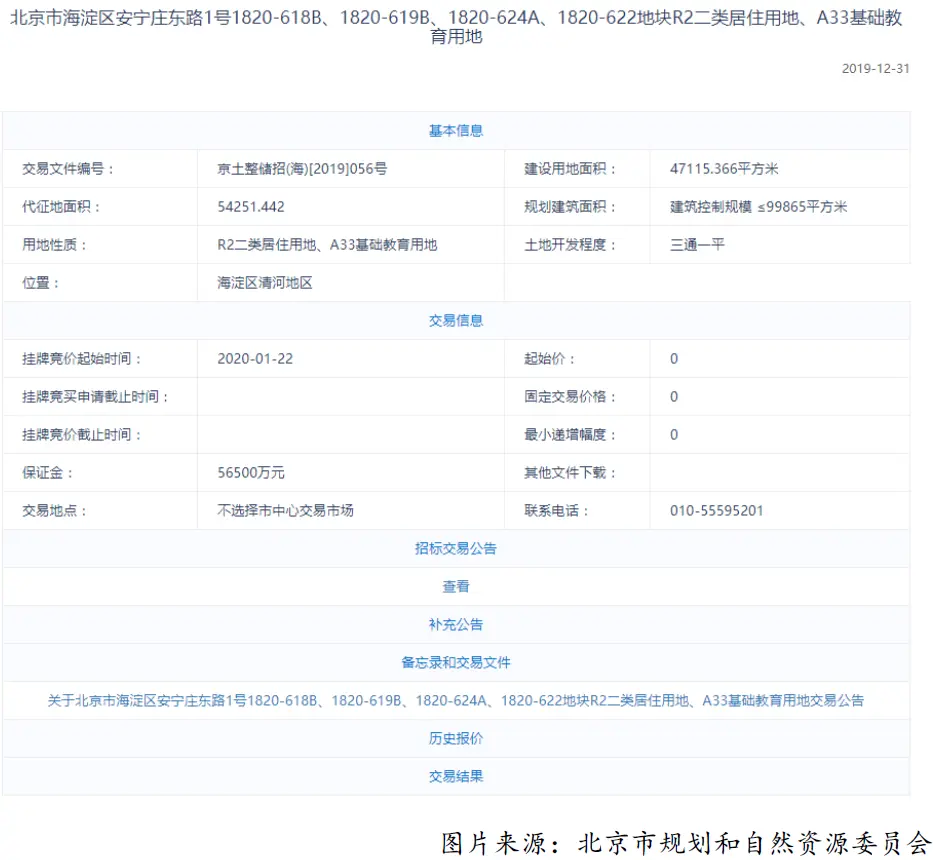The image size is (933, 860).
Task: Click the 最小递增幅度 label
Action: (x=570, y=435)
